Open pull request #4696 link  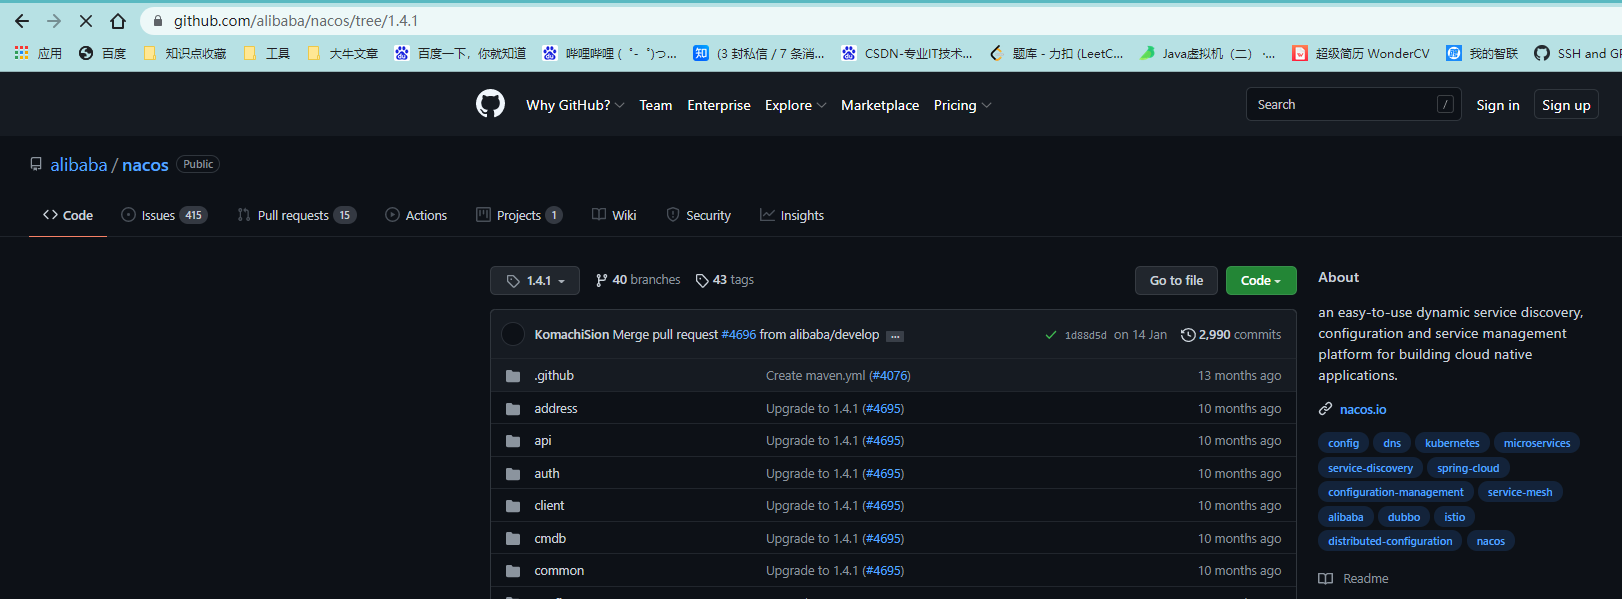click(x=739, y=335)
